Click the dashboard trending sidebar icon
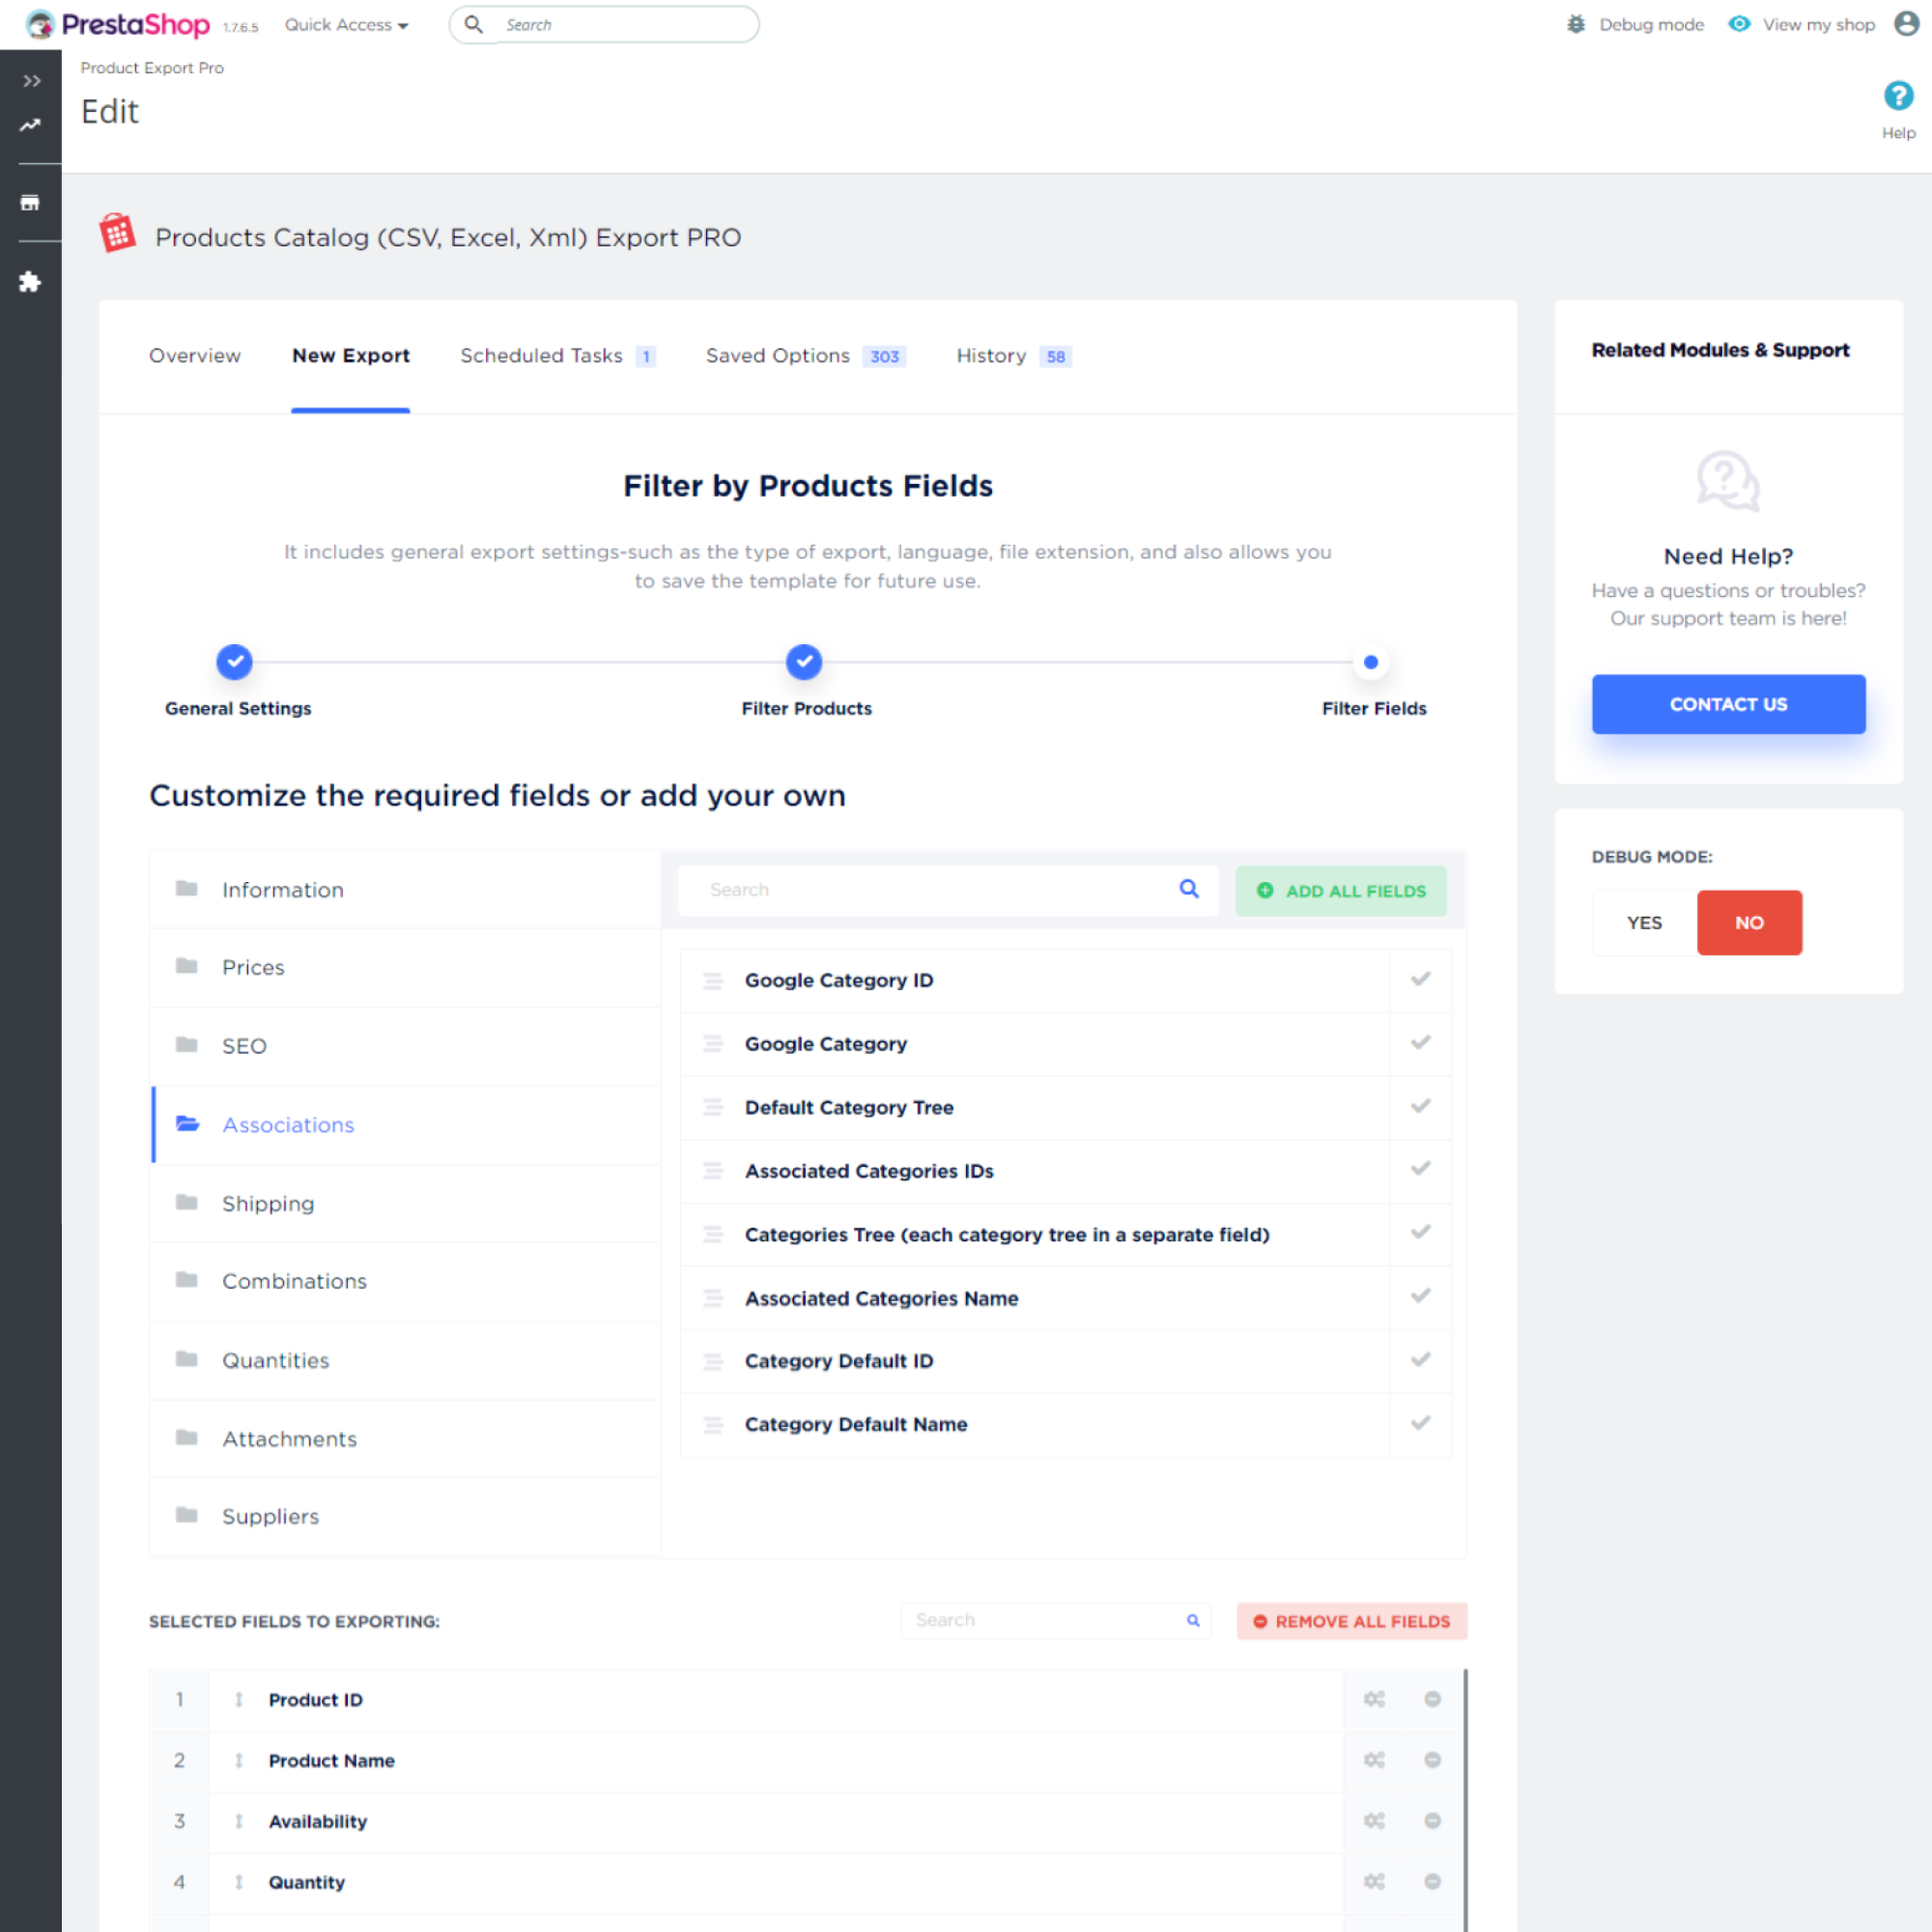The width and height of the screenshot is (1932, 1932). [30, 125]
